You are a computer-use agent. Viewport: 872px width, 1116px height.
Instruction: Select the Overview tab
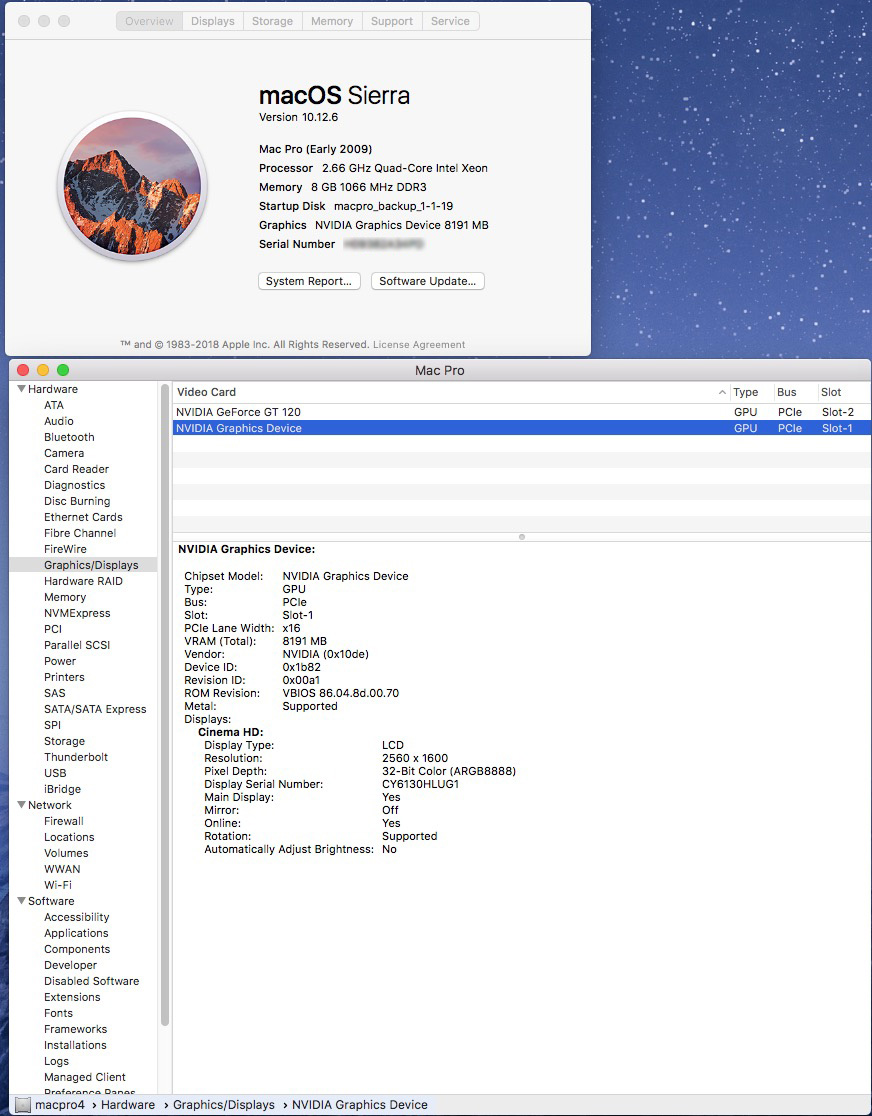(x=149, y=21)
